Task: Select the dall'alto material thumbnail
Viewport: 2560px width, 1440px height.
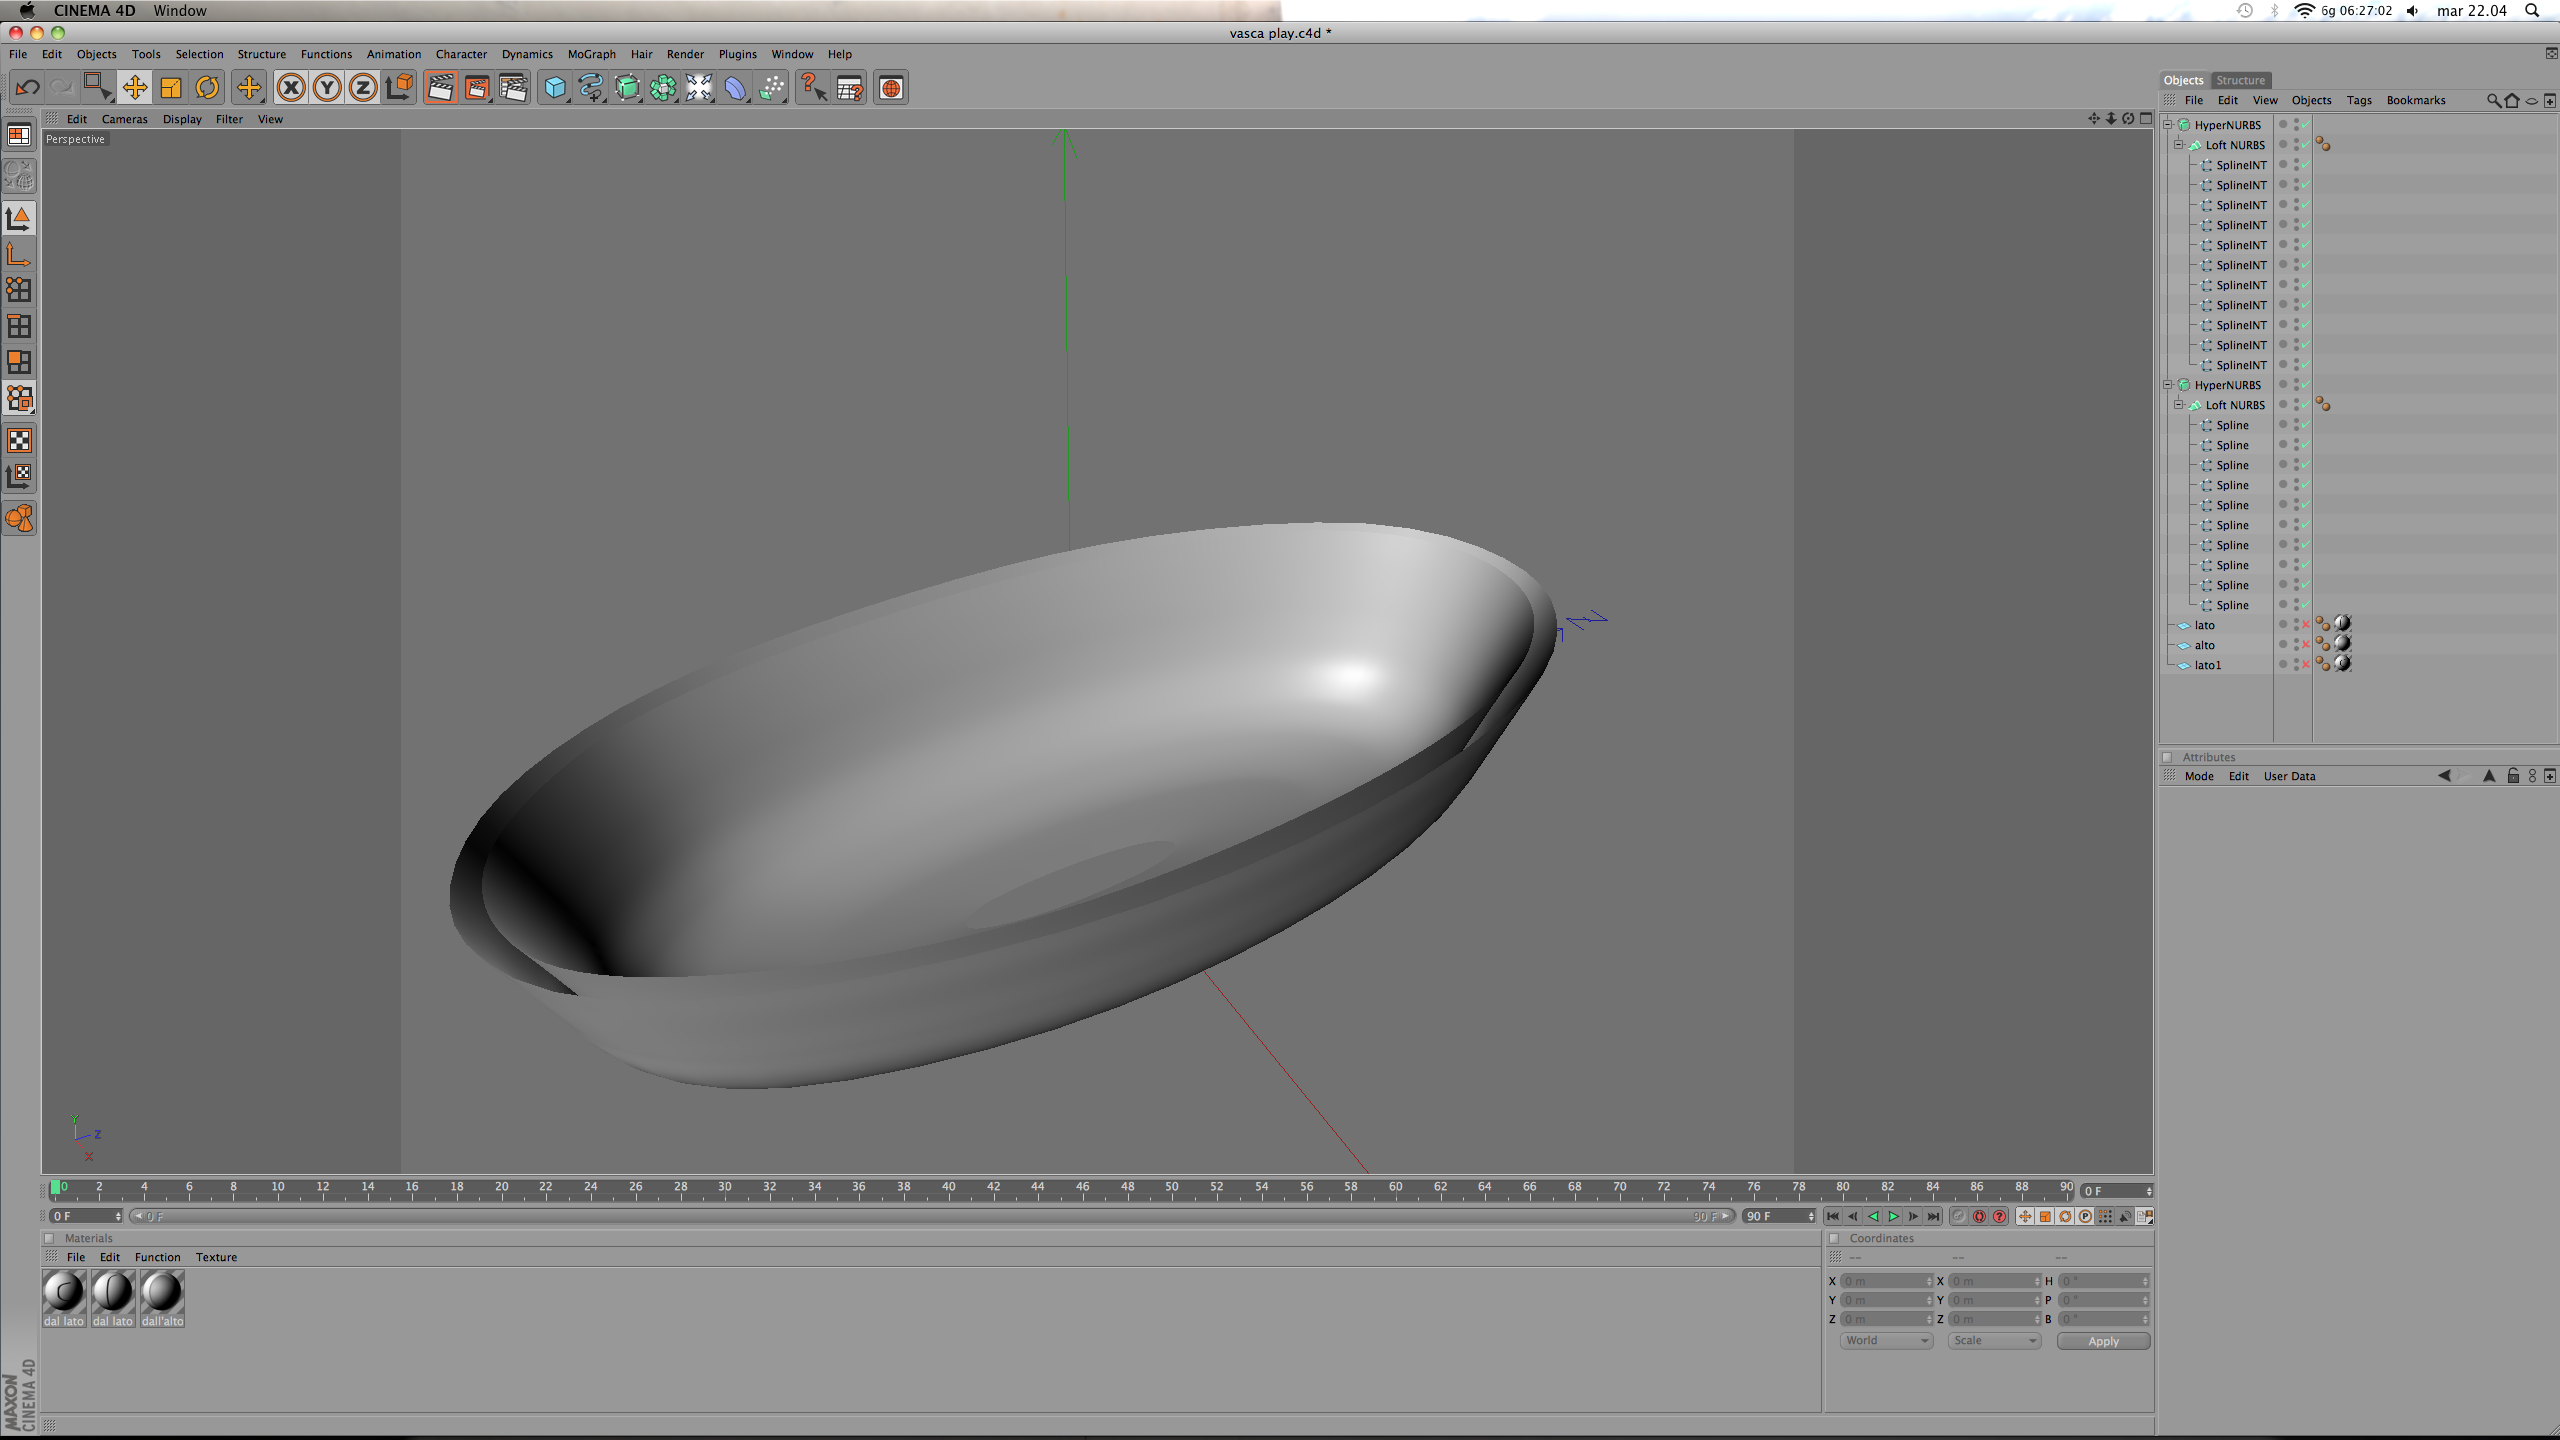Action: pos(162,1292)
